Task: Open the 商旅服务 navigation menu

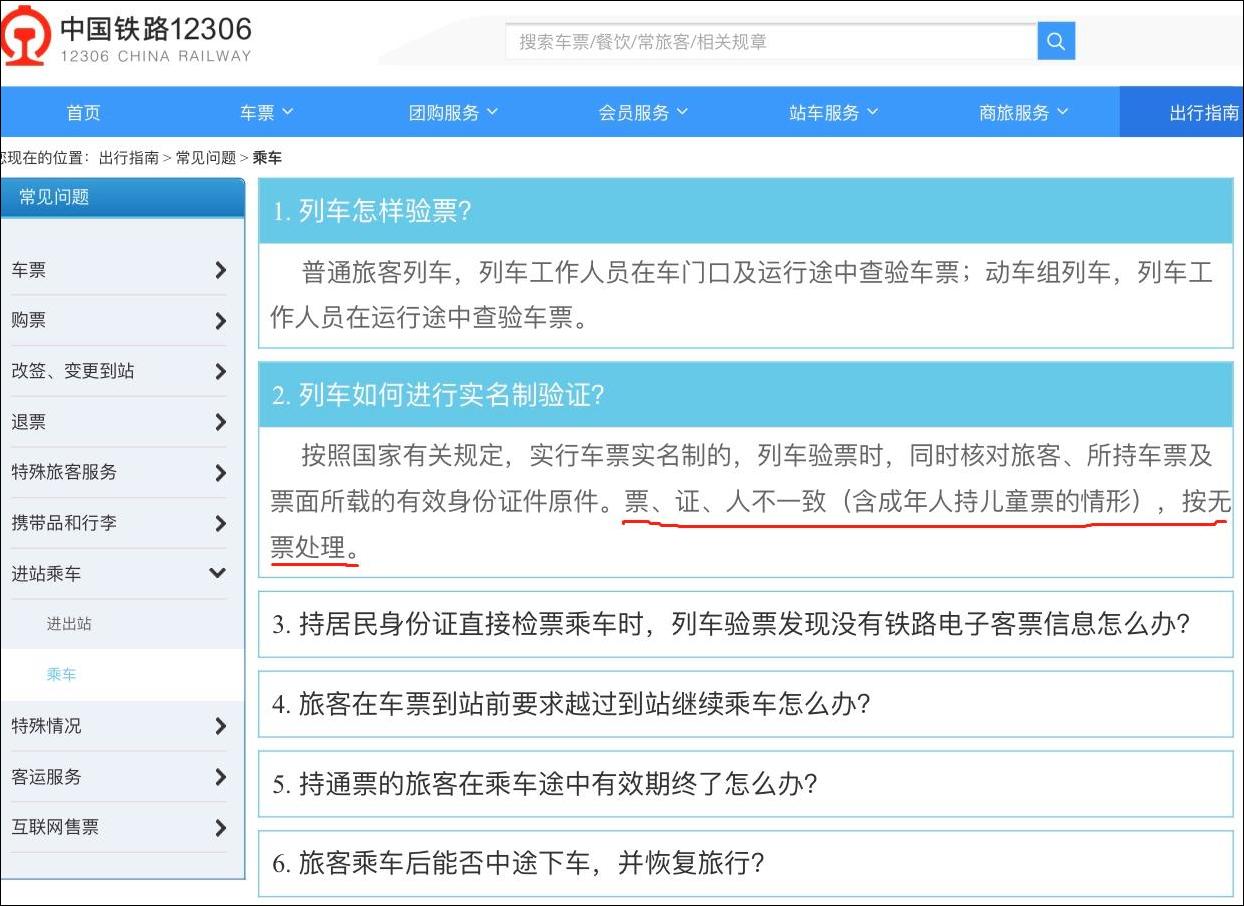Action: (1023, 113)
